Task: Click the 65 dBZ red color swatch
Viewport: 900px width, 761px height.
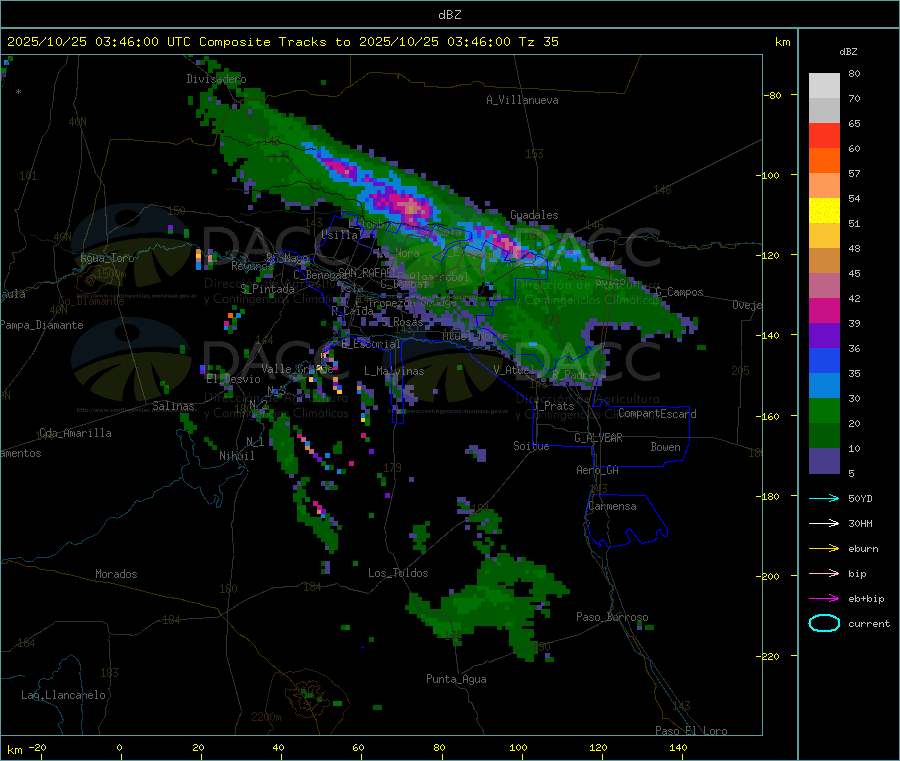Action: click(x=824, y=135)
